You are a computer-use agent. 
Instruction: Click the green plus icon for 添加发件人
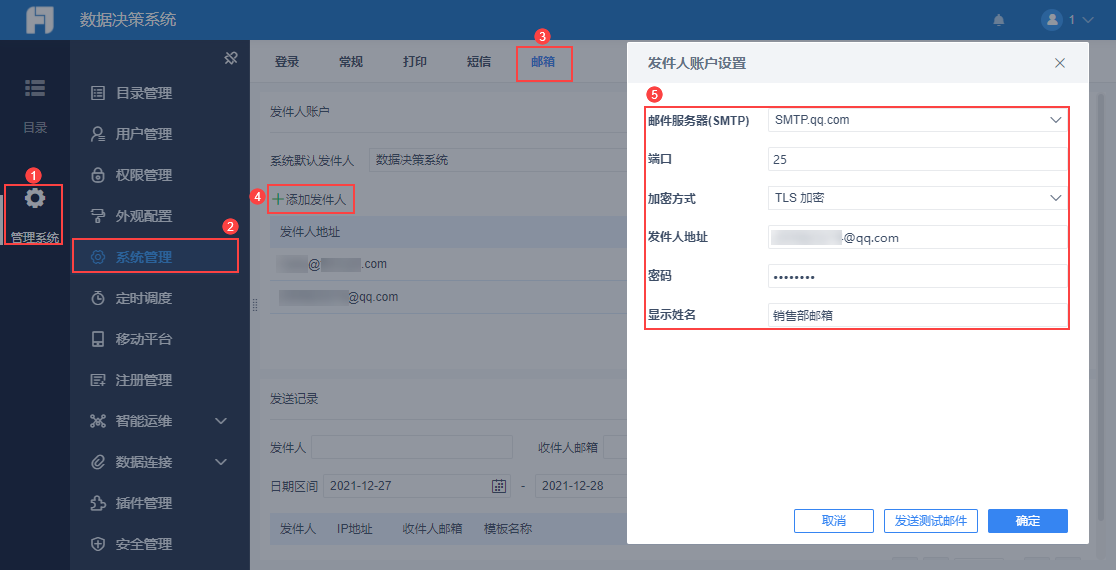point(278,200)
